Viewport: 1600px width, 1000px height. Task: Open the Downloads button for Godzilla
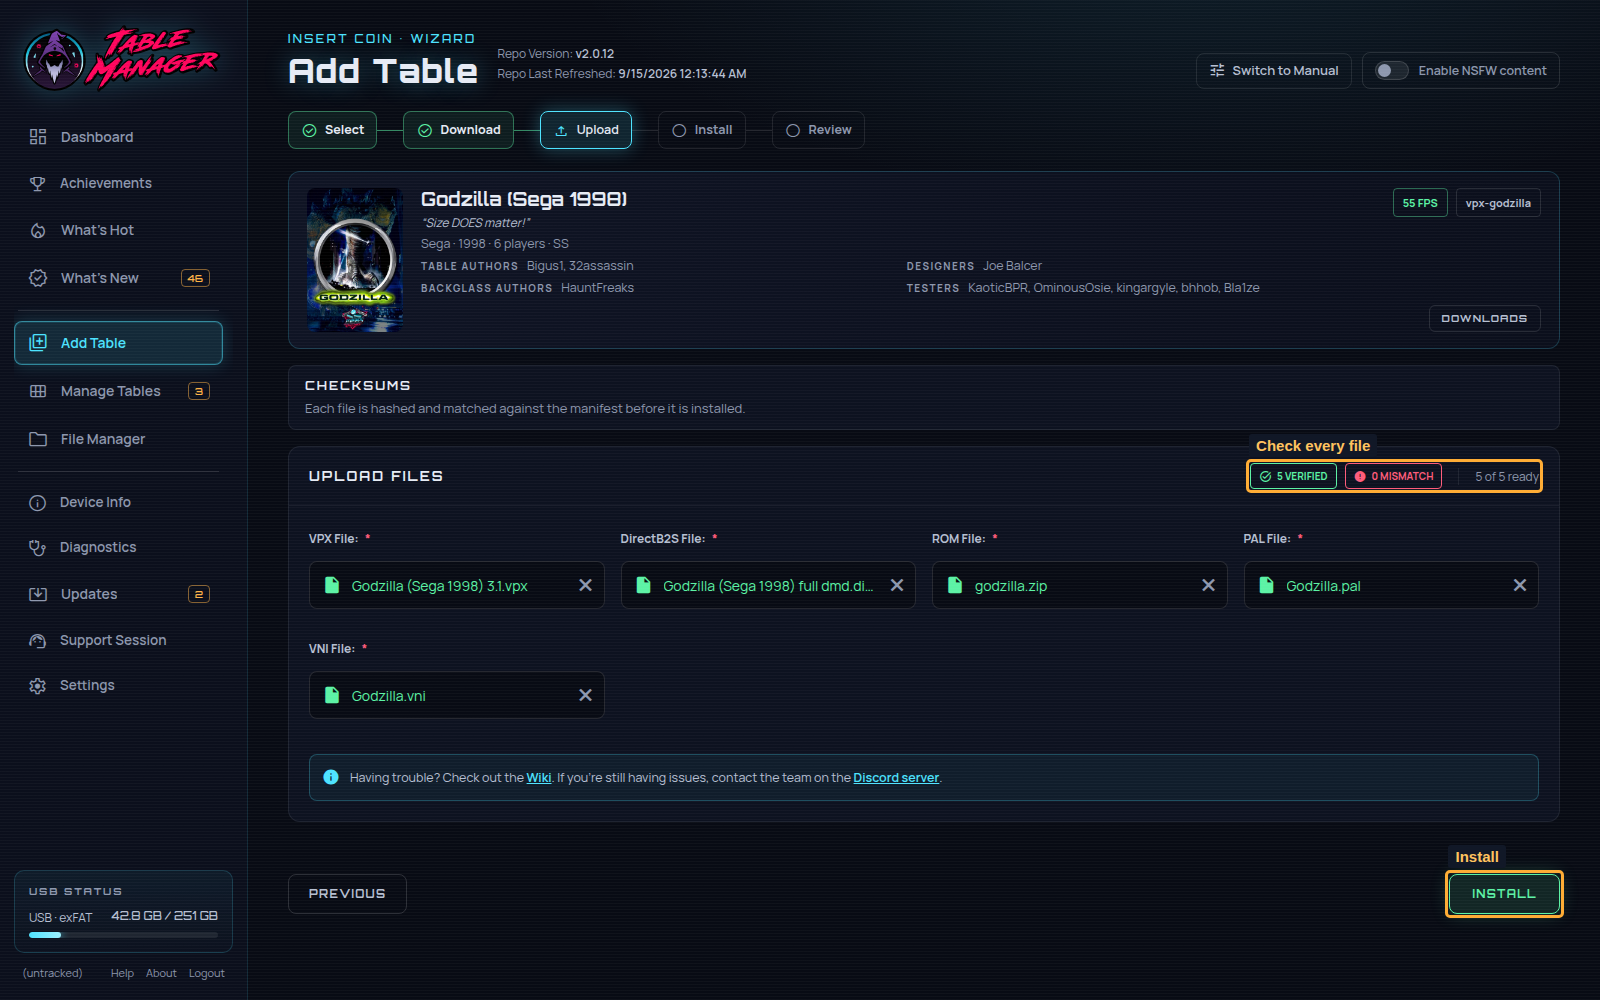click(1484, 318)
